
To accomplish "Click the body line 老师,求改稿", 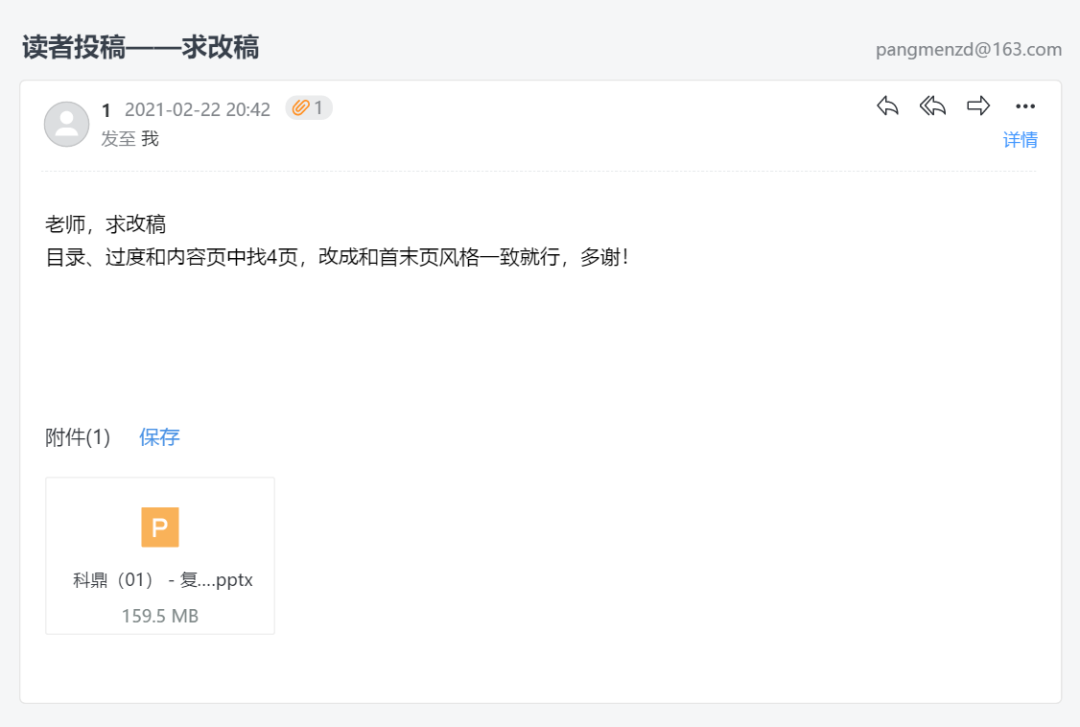I will [x=105, y=224].
